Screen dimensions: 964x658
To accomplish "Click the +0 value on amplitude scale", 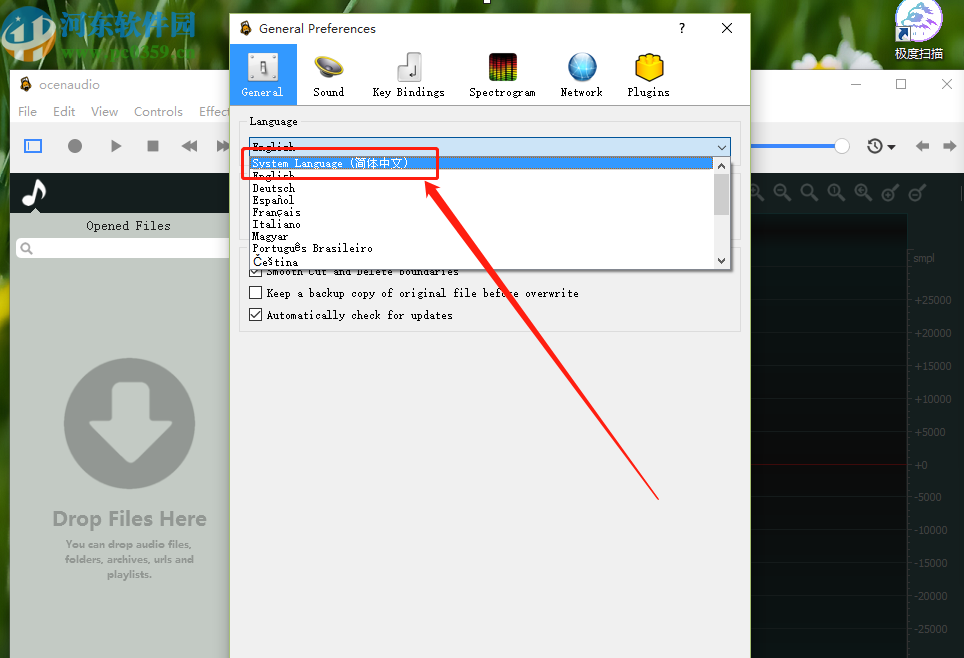I will tap(921, 465).
